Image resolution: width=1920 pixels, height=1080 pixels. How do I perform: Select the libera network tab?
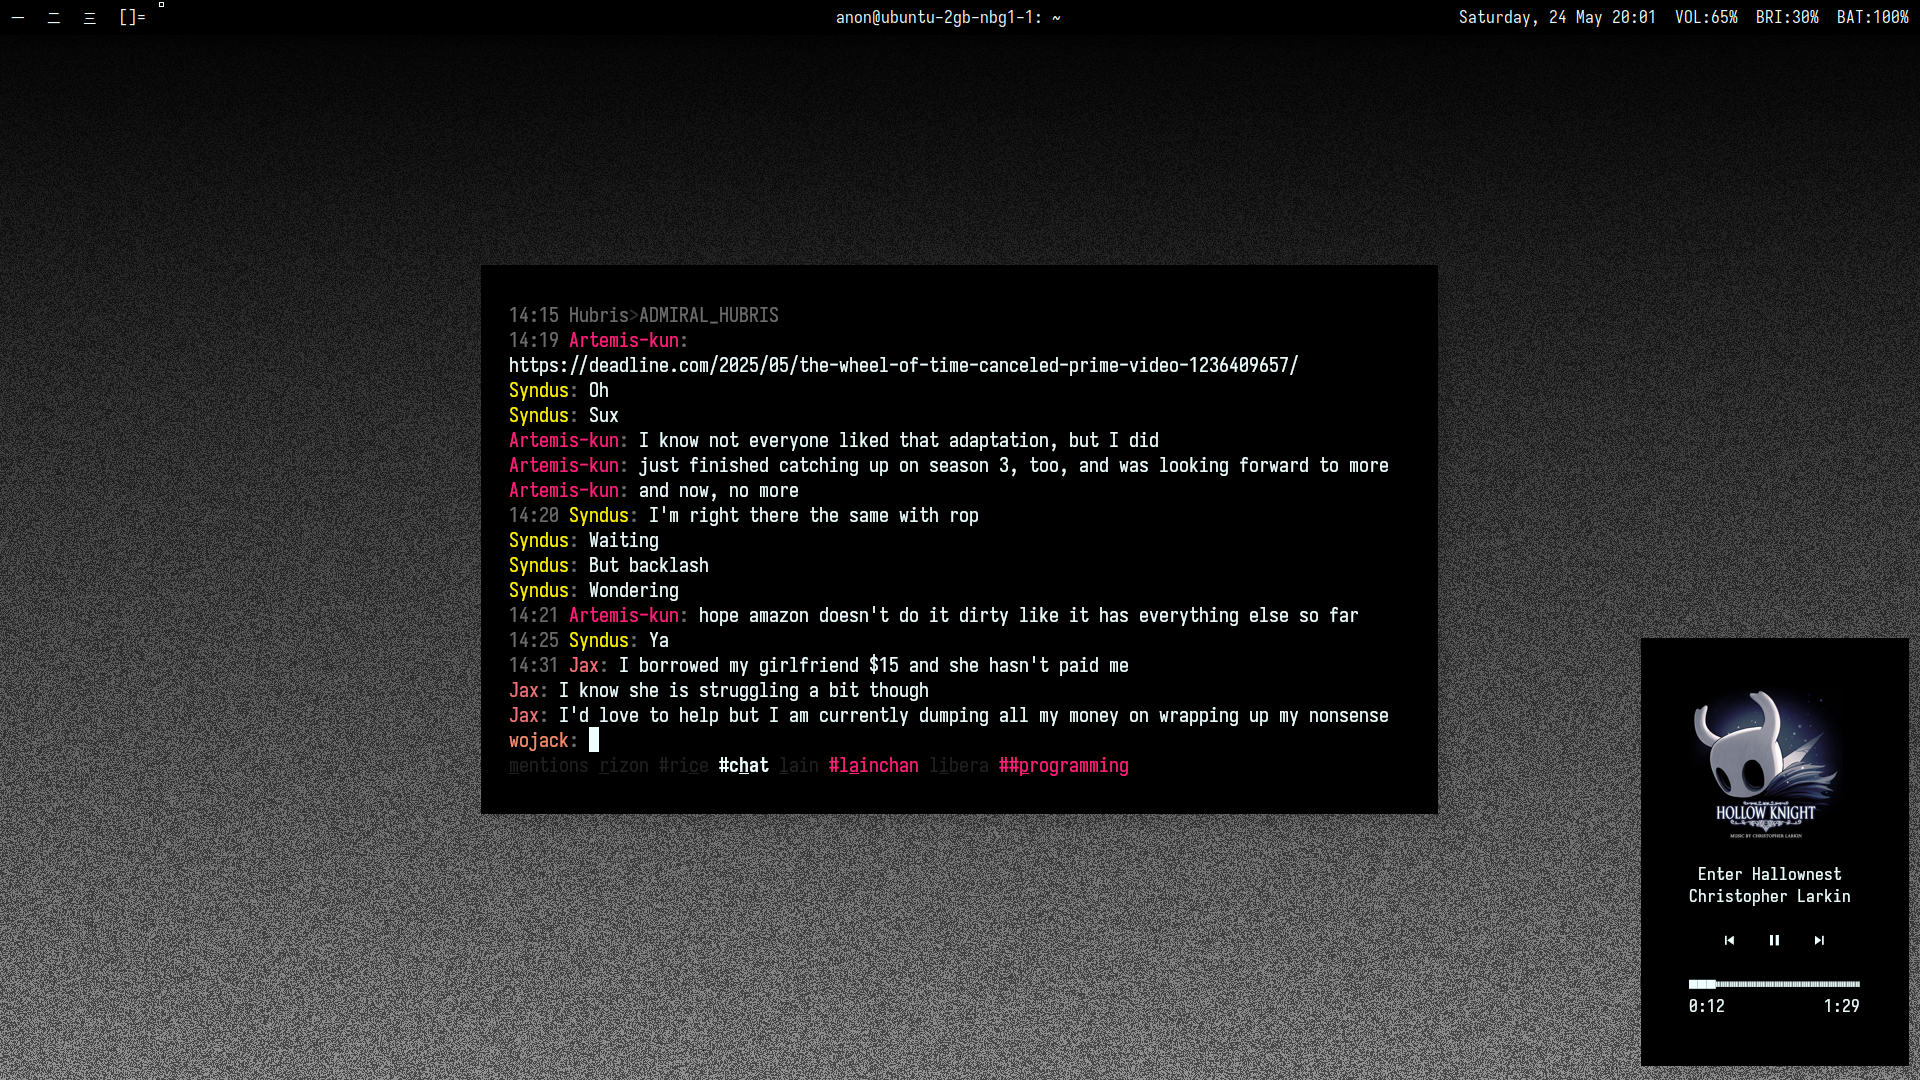point(958,765)
